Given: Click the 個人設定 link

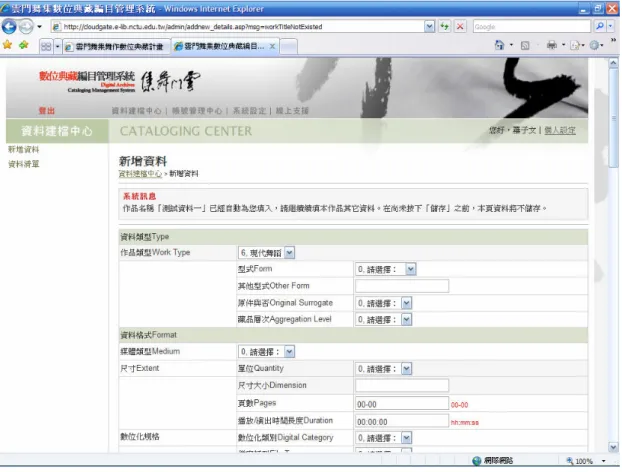Looking at the screenshot, I should [x=560, y=130].
